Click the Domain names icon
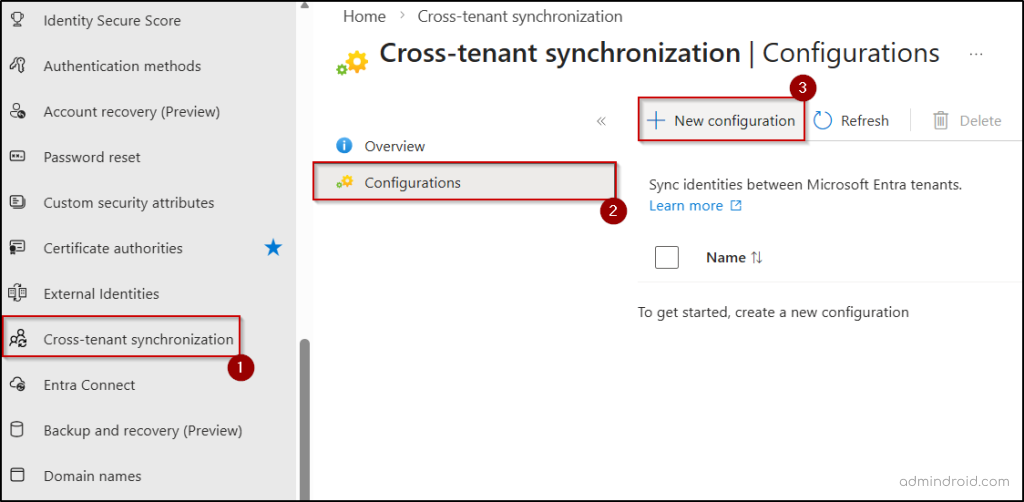 click(18, 475)
